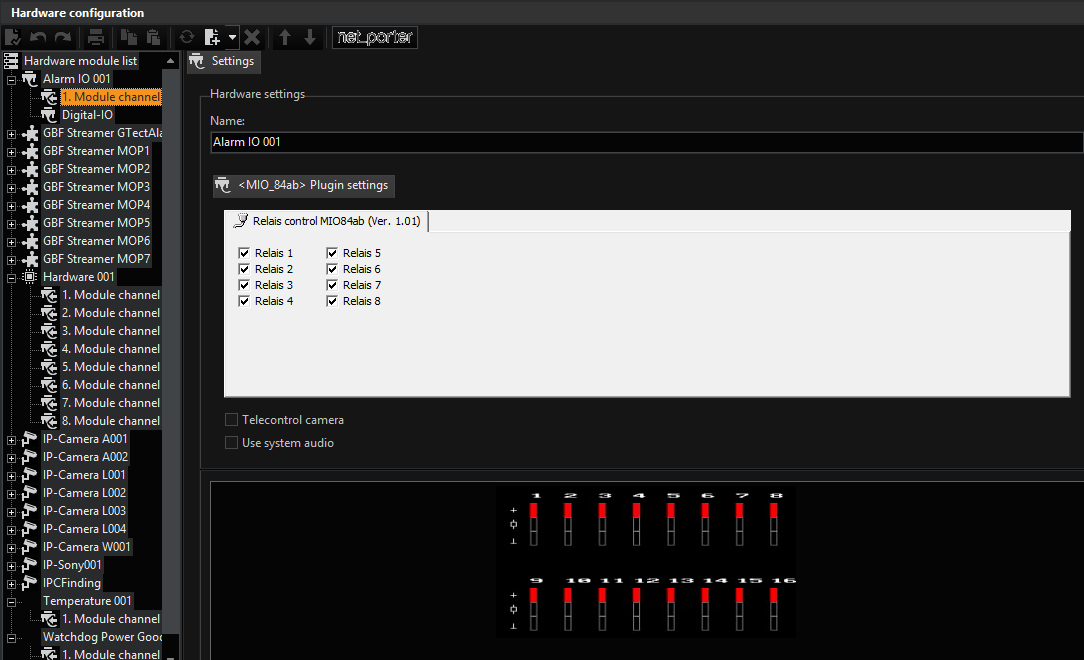Select the Digital-IO tree item
The image size is (1084, 660).
coord(87,115)
